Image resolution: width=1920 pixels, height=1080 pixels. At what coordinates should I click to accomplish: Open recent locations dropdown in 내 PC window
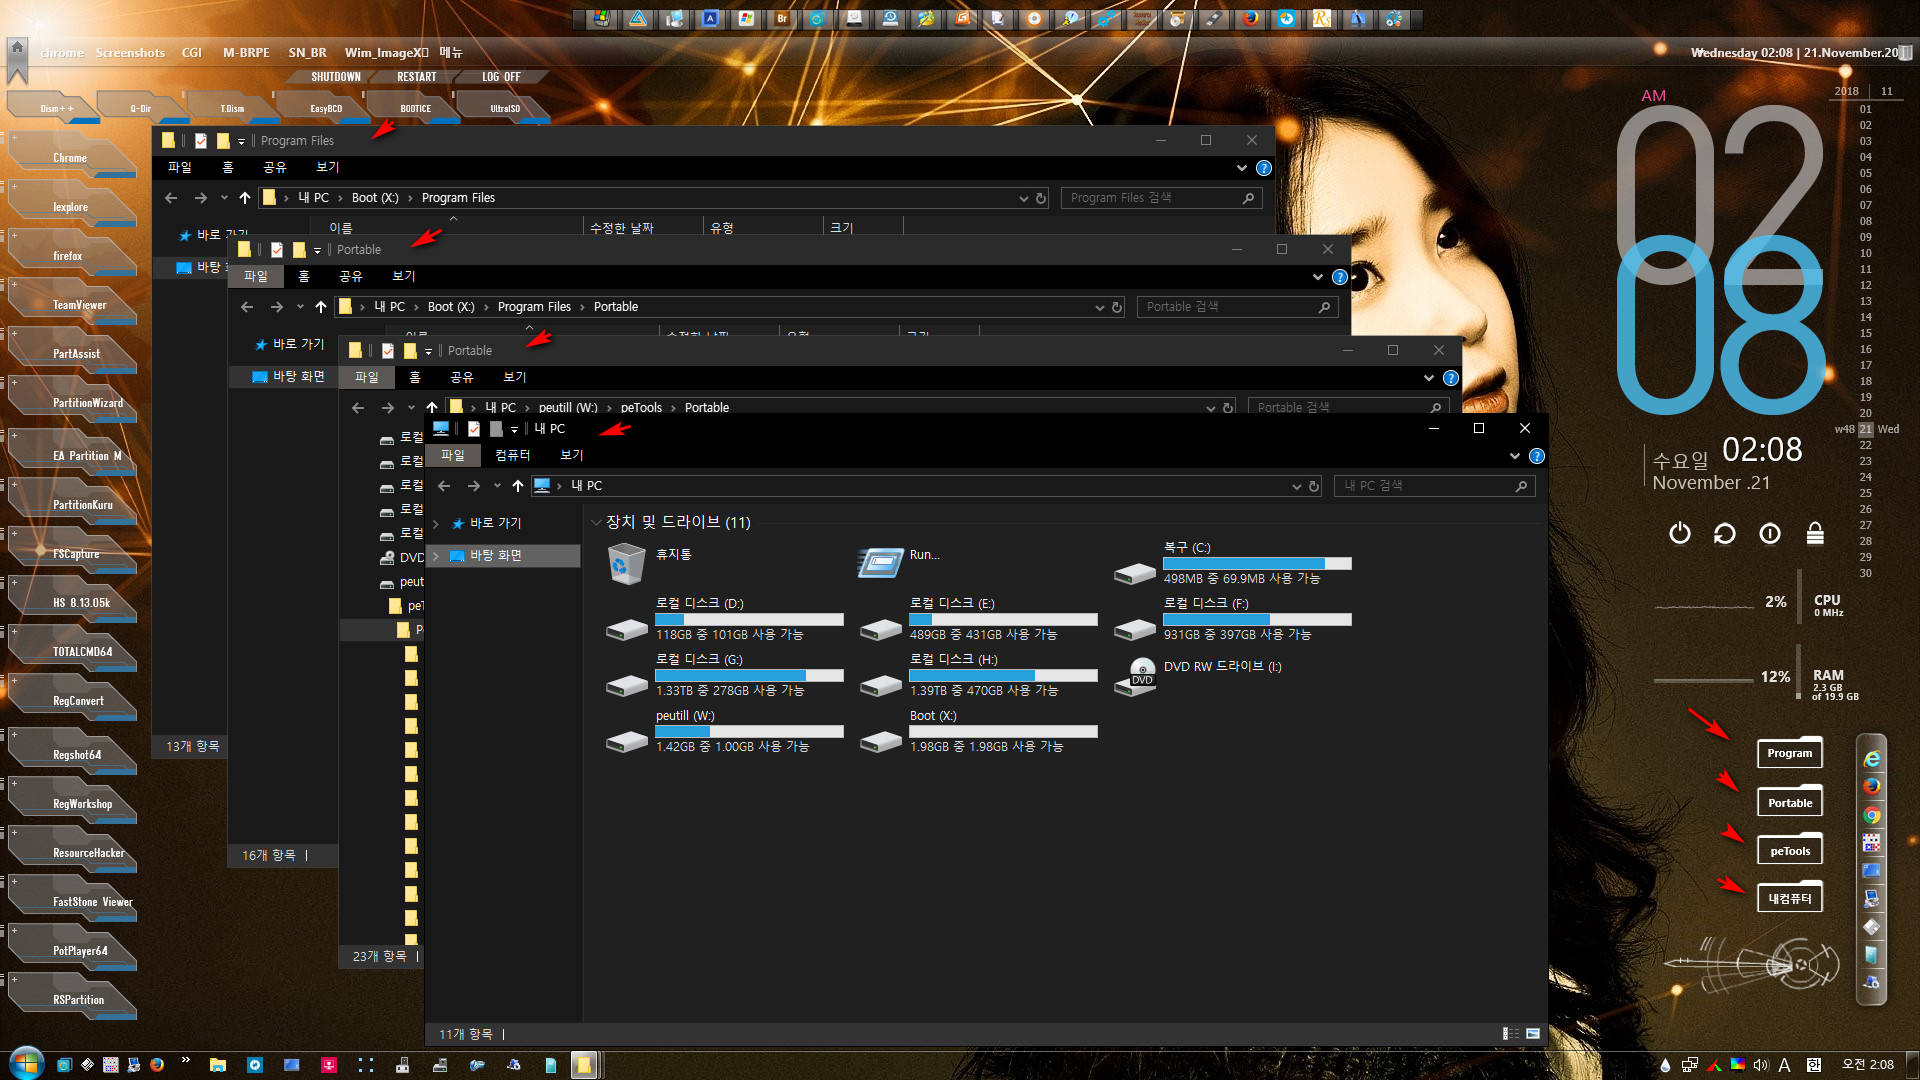[497, 486]
